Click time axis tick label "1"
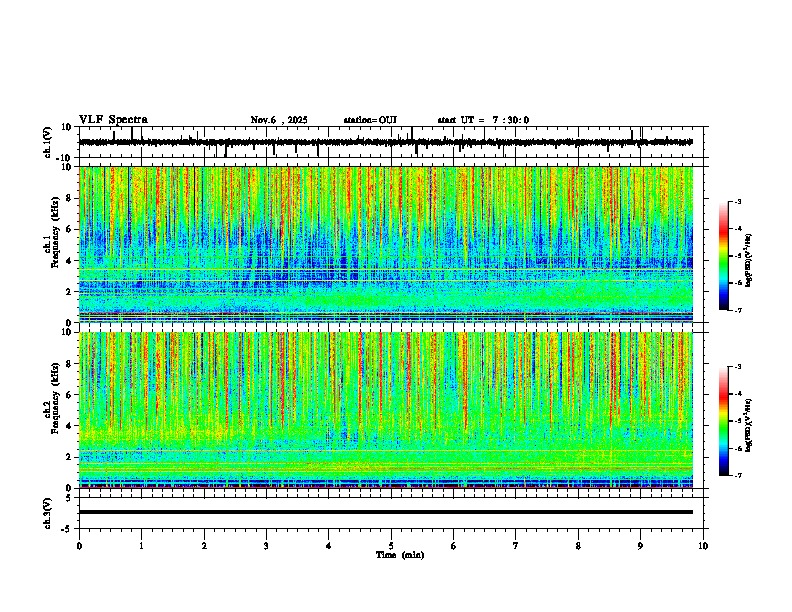 (x=141, y=546)
